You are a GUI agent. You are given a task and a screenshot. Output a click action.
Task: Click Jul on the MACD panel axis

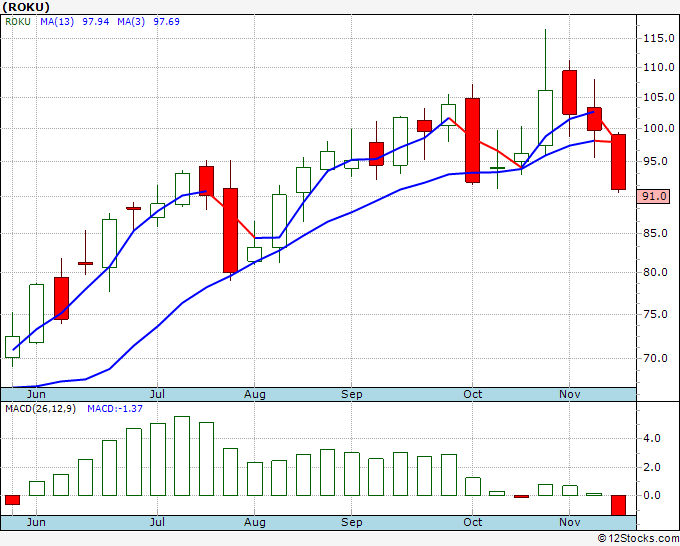(157, 522)
